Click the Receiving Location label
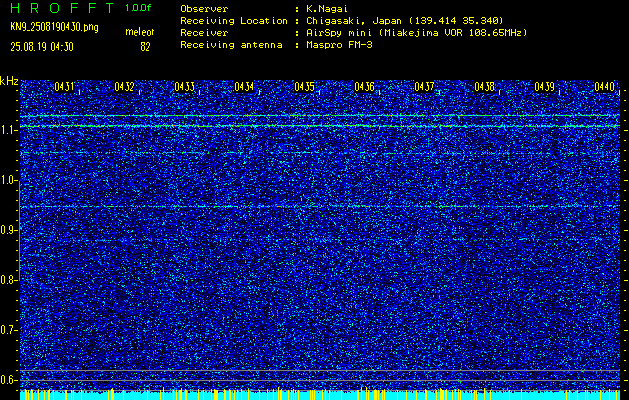 (x=234, y=21)
